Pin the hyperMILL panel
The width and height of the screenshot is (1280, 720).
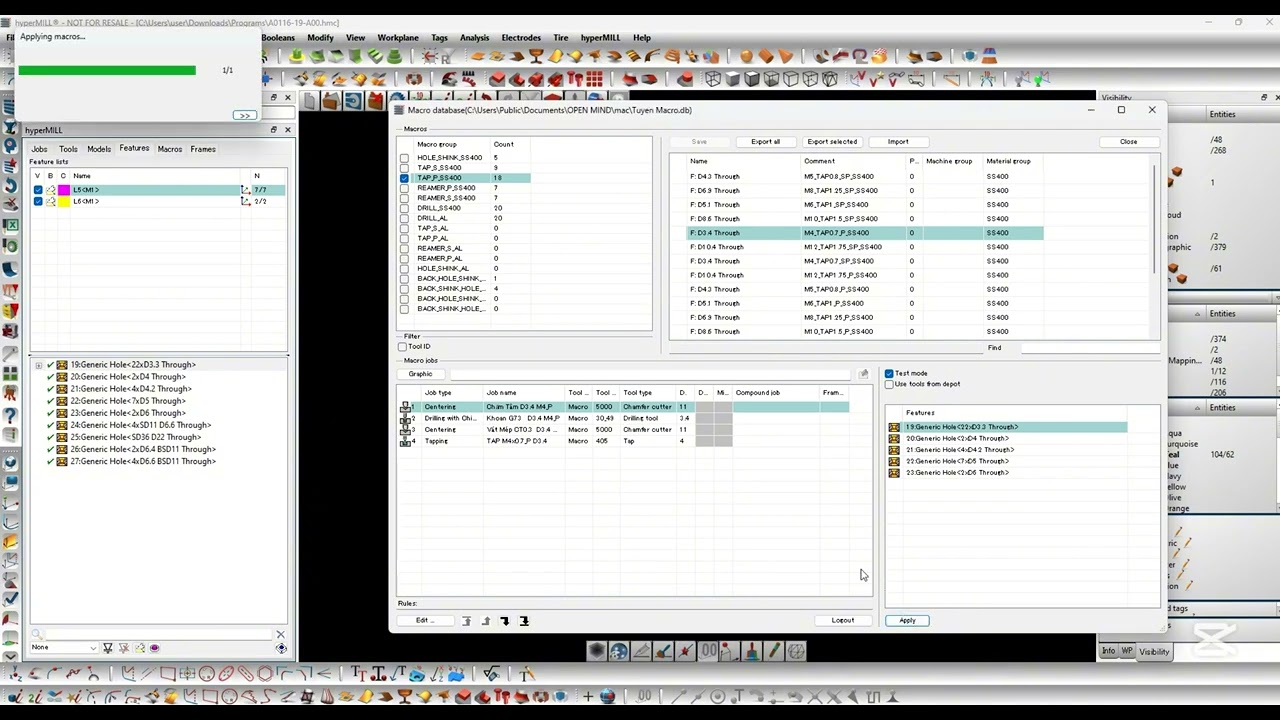pos(273,130)
